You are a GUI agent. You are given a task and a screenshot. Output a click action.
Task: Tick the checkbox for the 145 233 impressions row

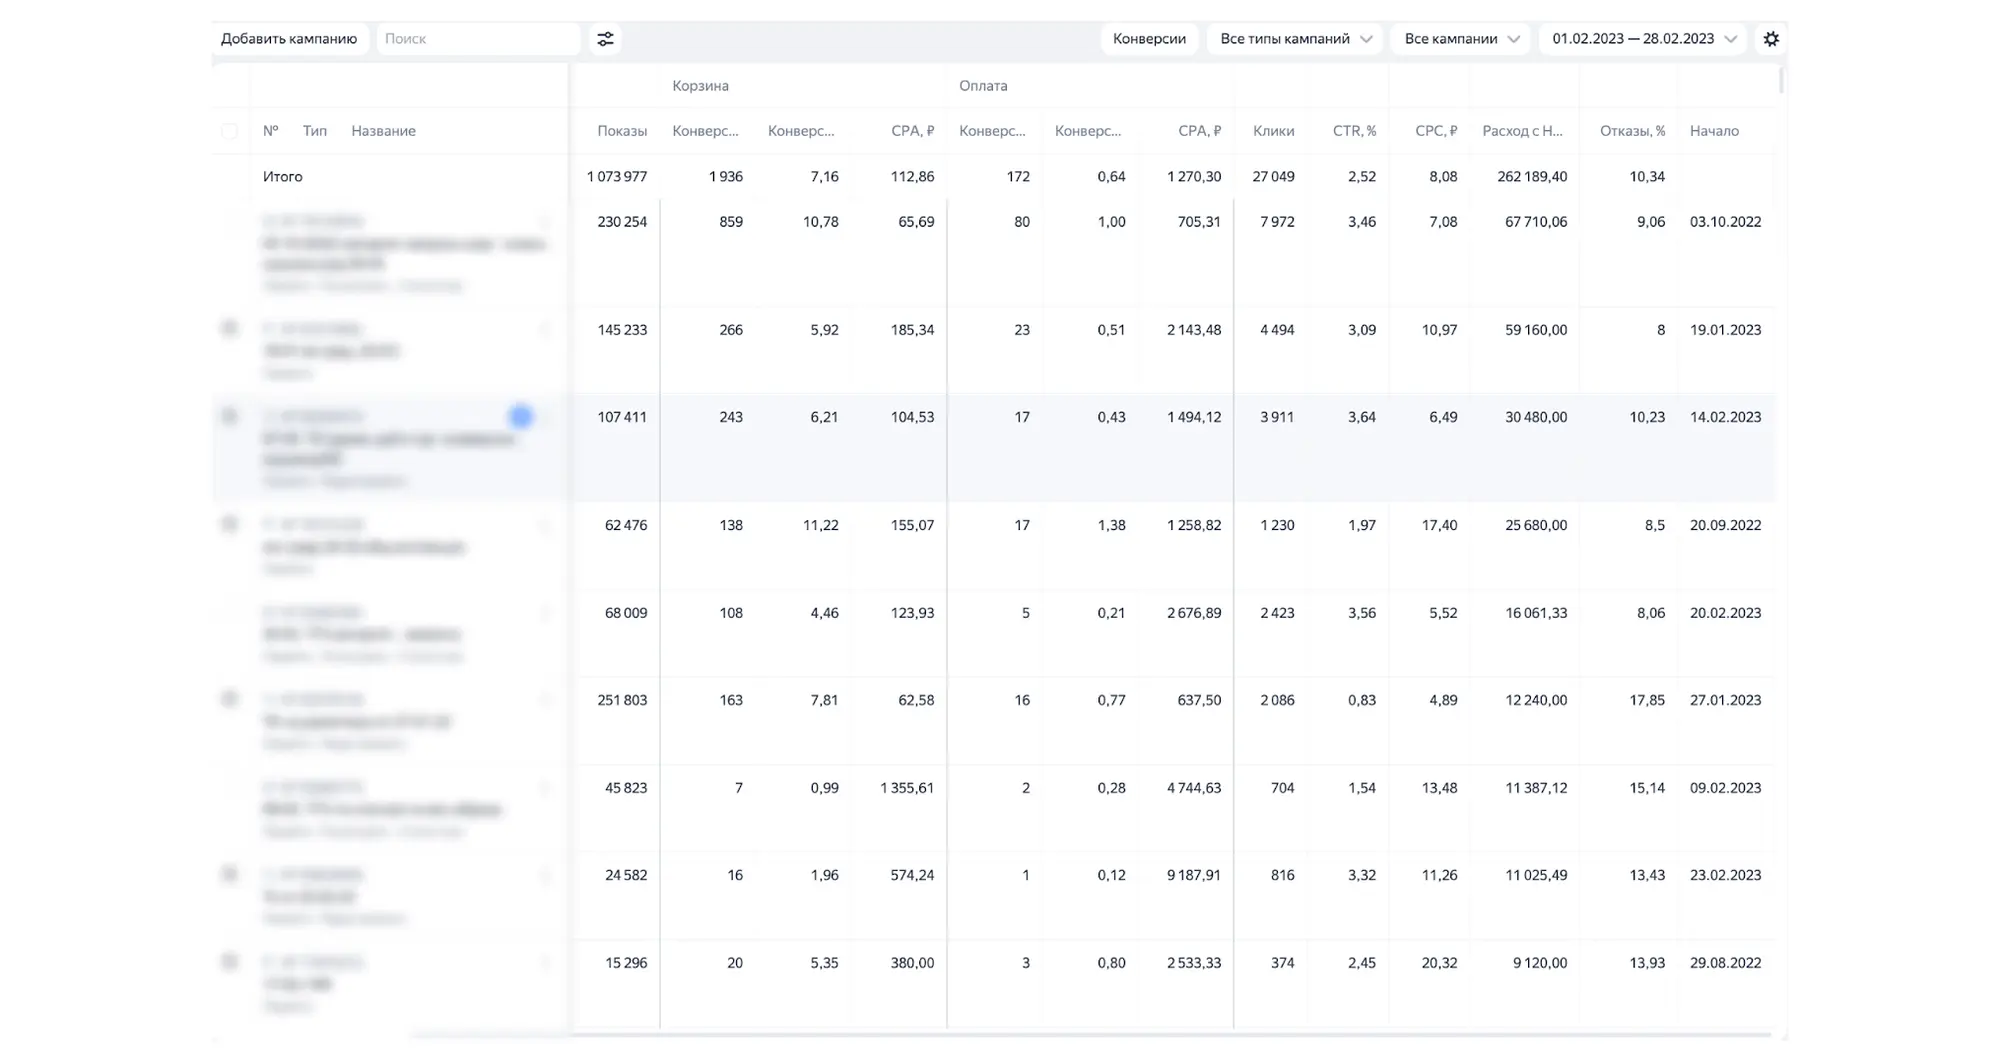(x=230, y=329)
